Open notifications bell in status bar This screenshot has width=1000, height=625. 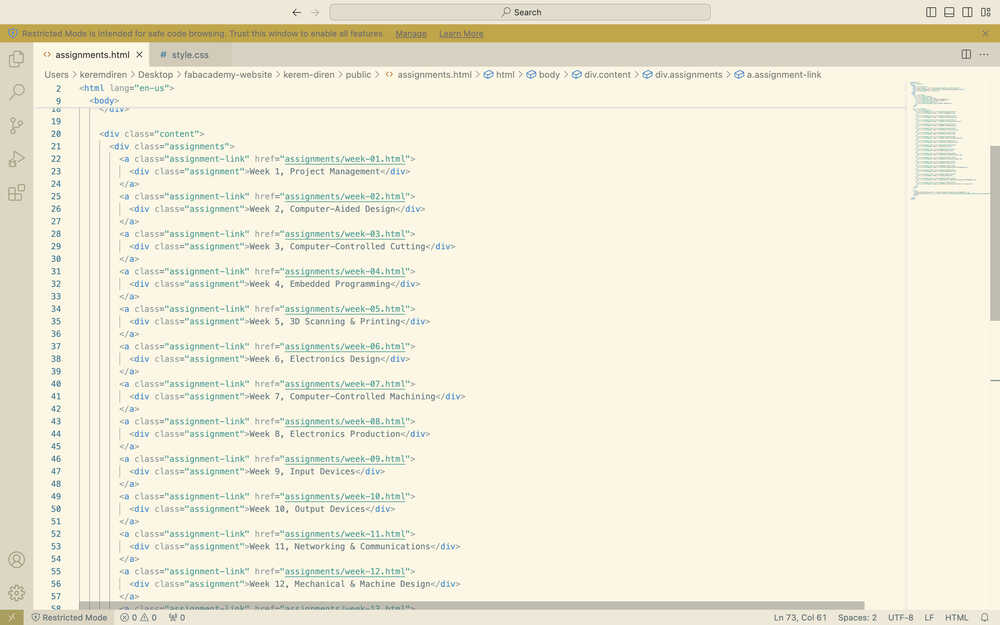(985, 617)
